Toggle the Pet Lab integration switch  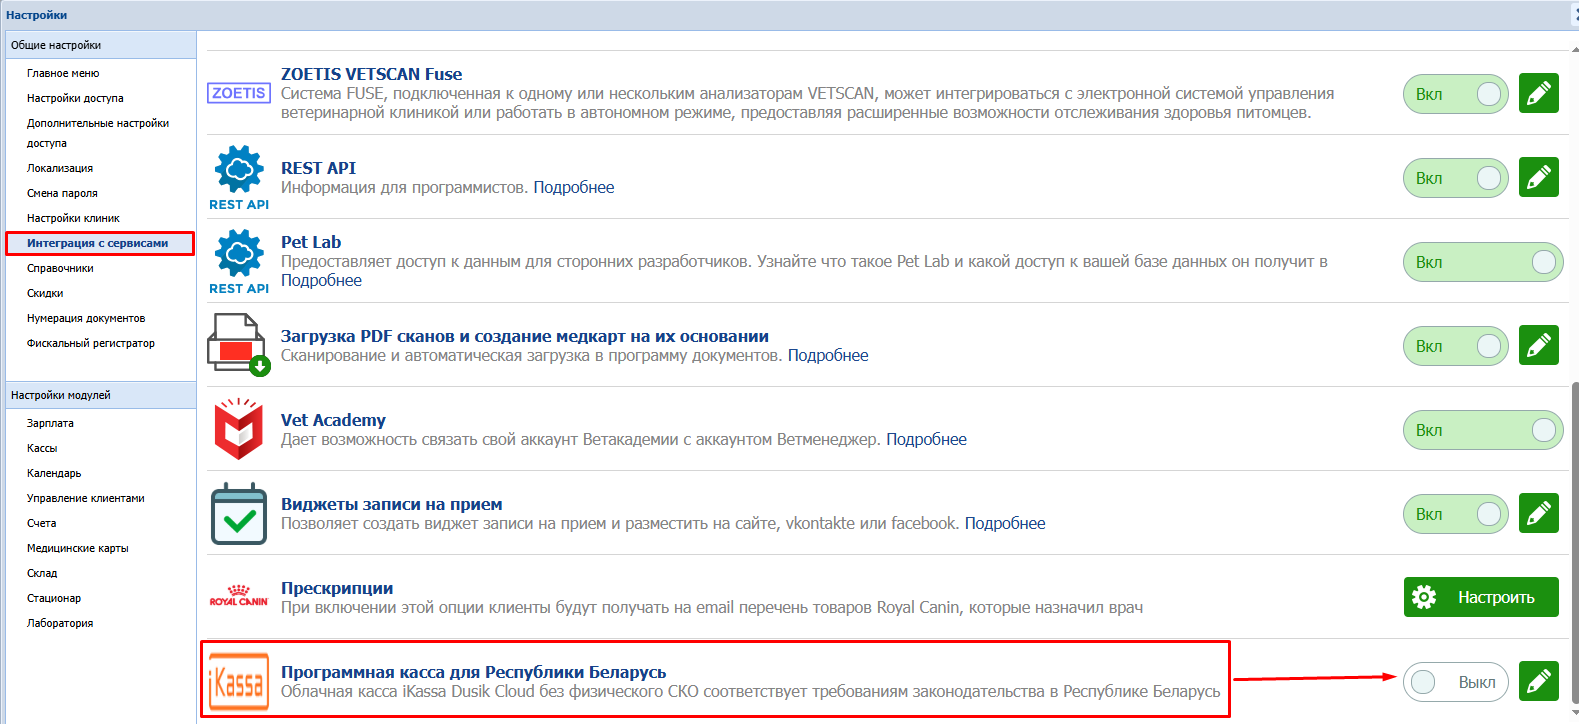pos(1483,262)
